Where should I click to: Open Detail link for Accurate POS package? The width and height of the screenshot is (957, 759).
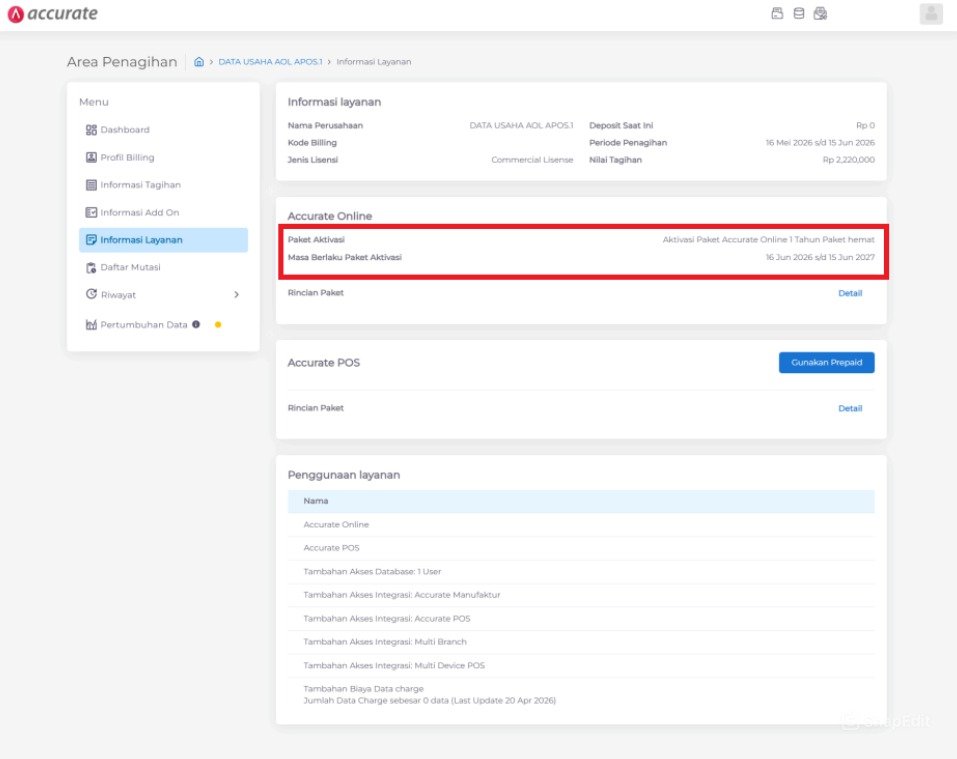[x=850, y=408]
